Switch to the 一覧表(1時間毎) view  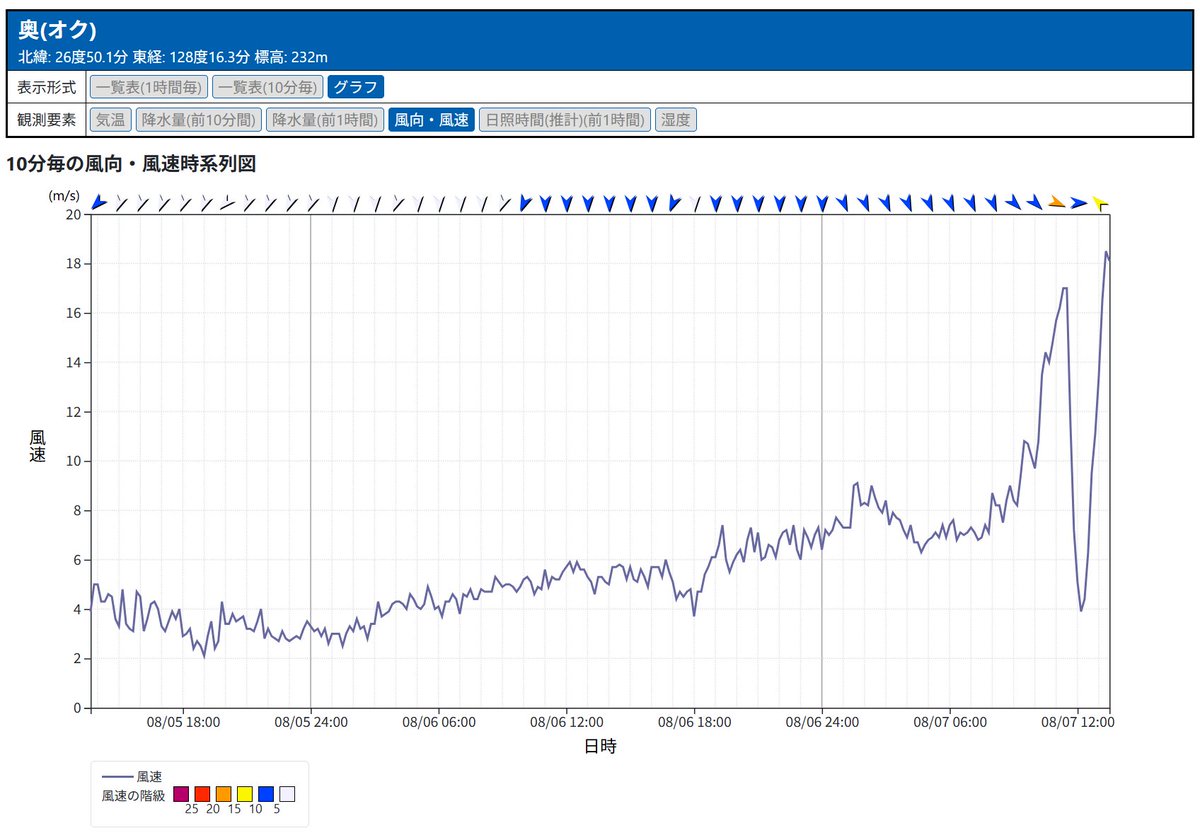click(x=149, y=87)
